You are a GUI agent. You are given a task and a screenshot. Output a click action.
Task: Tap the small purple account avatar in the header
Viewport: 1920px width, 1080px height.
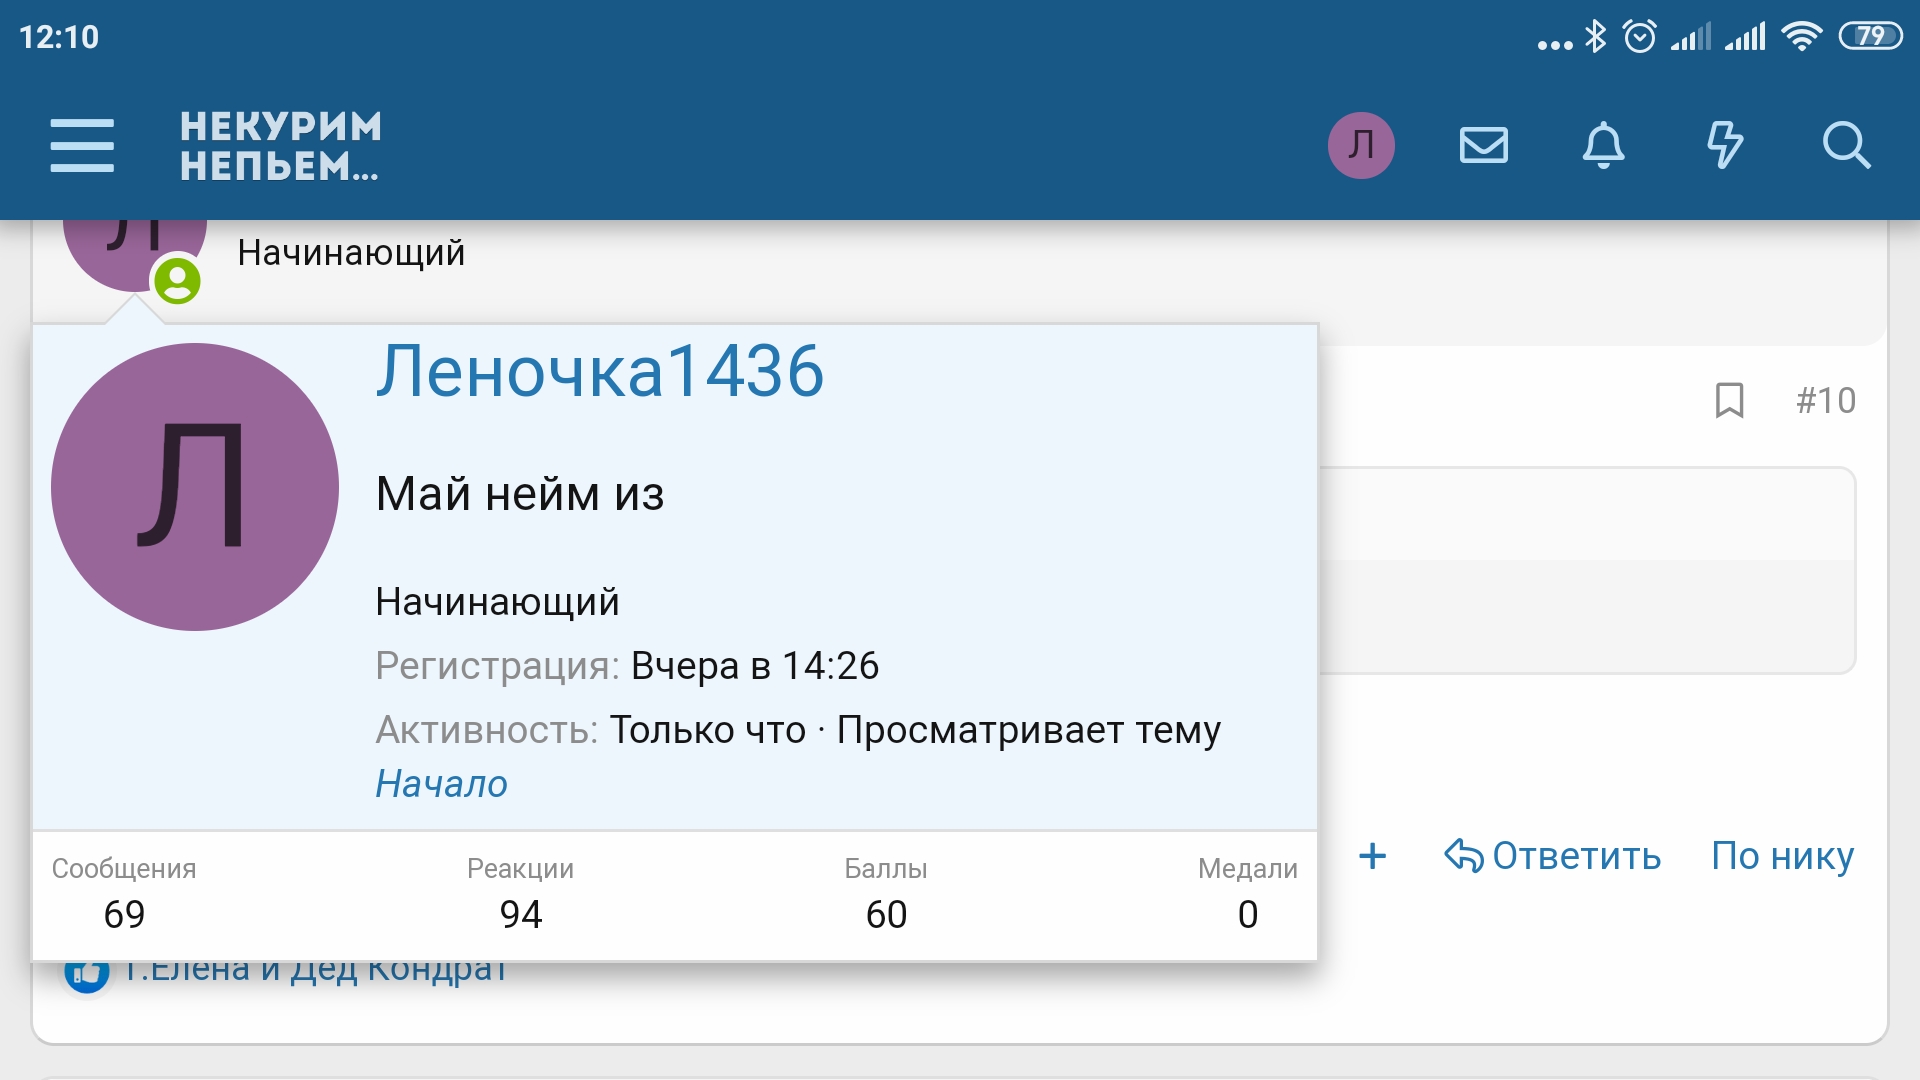pyautogui.click(x=1361, y=145)
